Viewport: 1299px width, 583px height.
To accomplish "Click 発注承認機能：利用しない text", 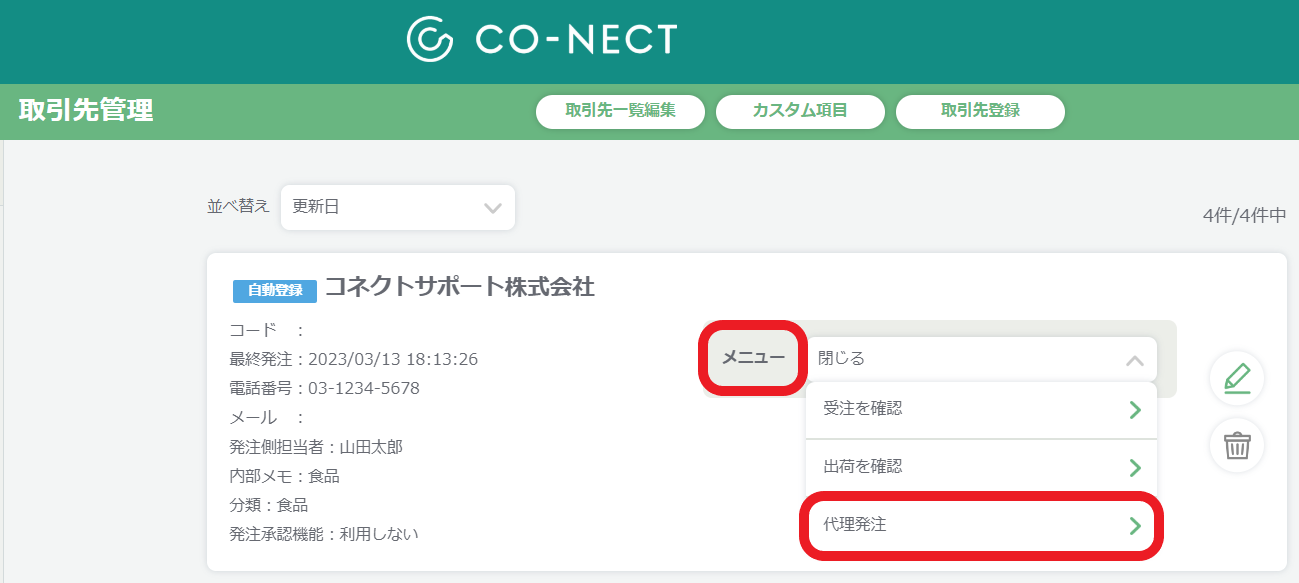I will 324,534.
